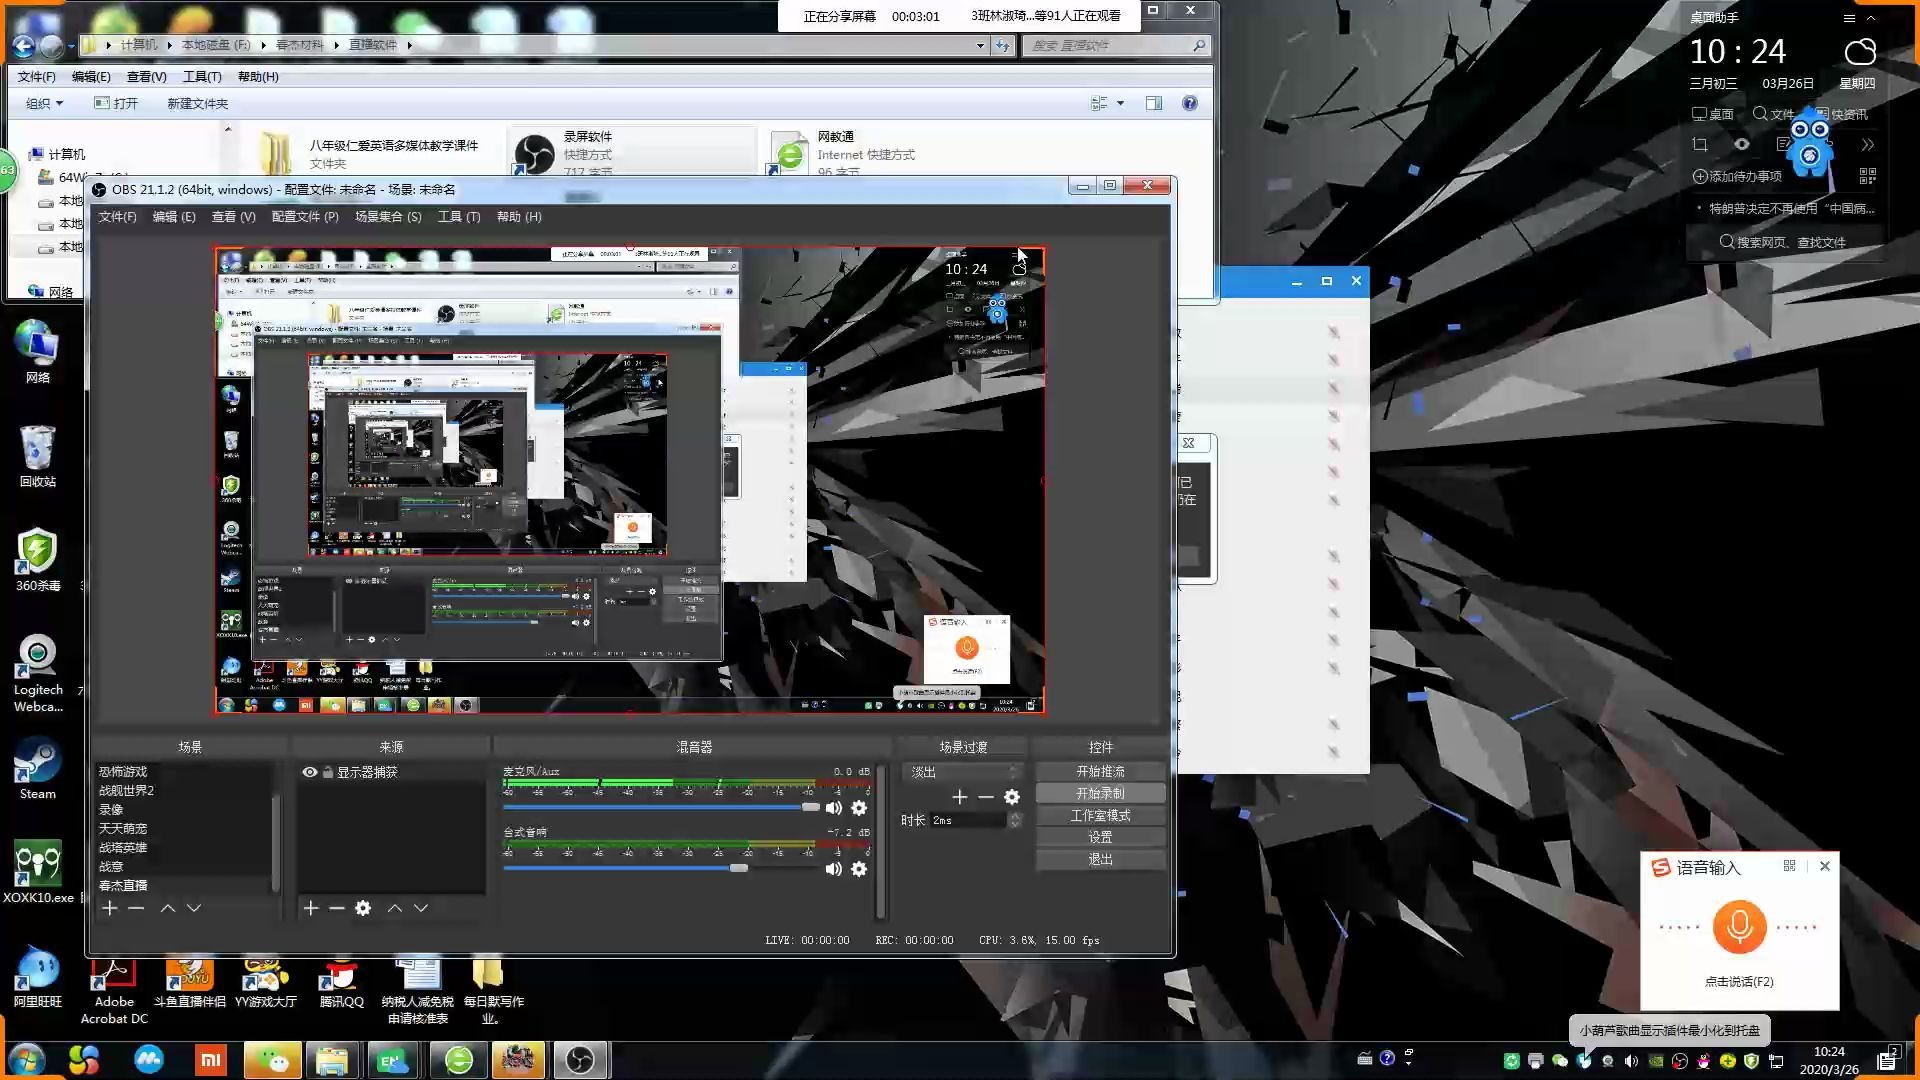Click 退出 button in OBS controls

[x=1100, y=858]
